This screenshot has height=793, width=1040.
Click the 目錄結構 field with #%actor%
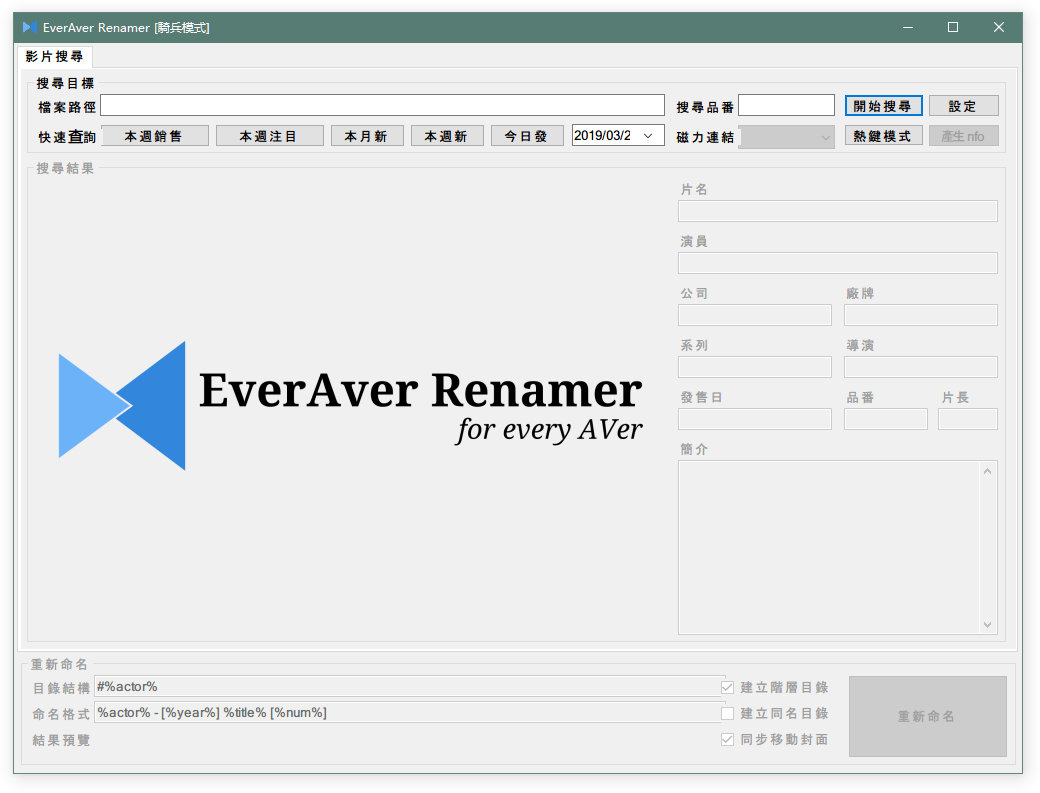tap(409, 686)
